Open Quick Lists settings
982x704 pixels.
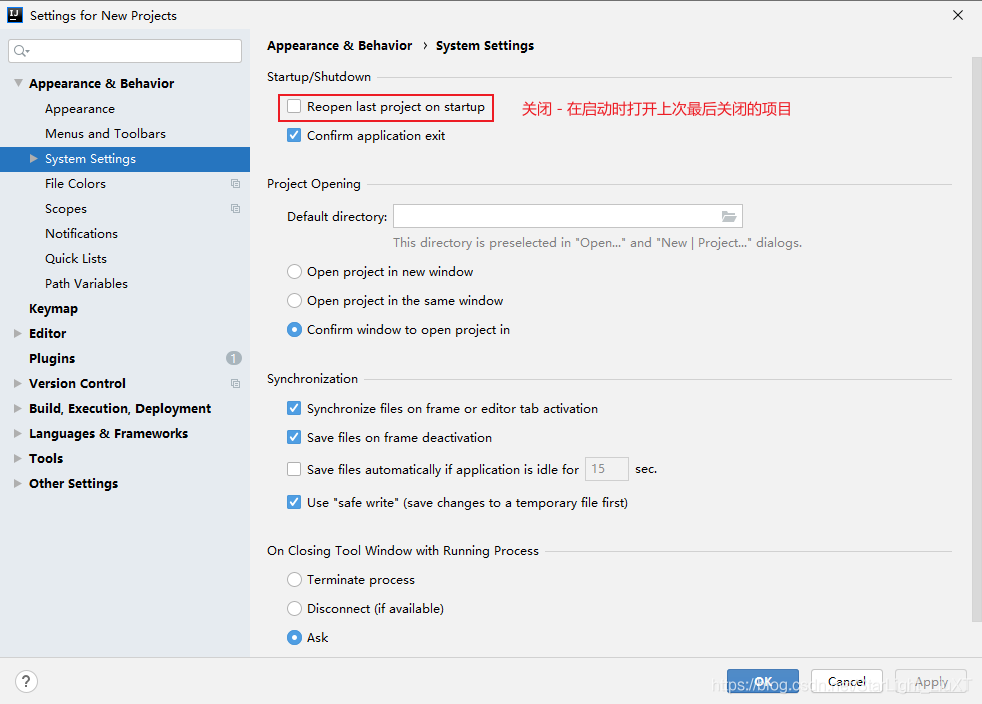(x=76, y=259)
